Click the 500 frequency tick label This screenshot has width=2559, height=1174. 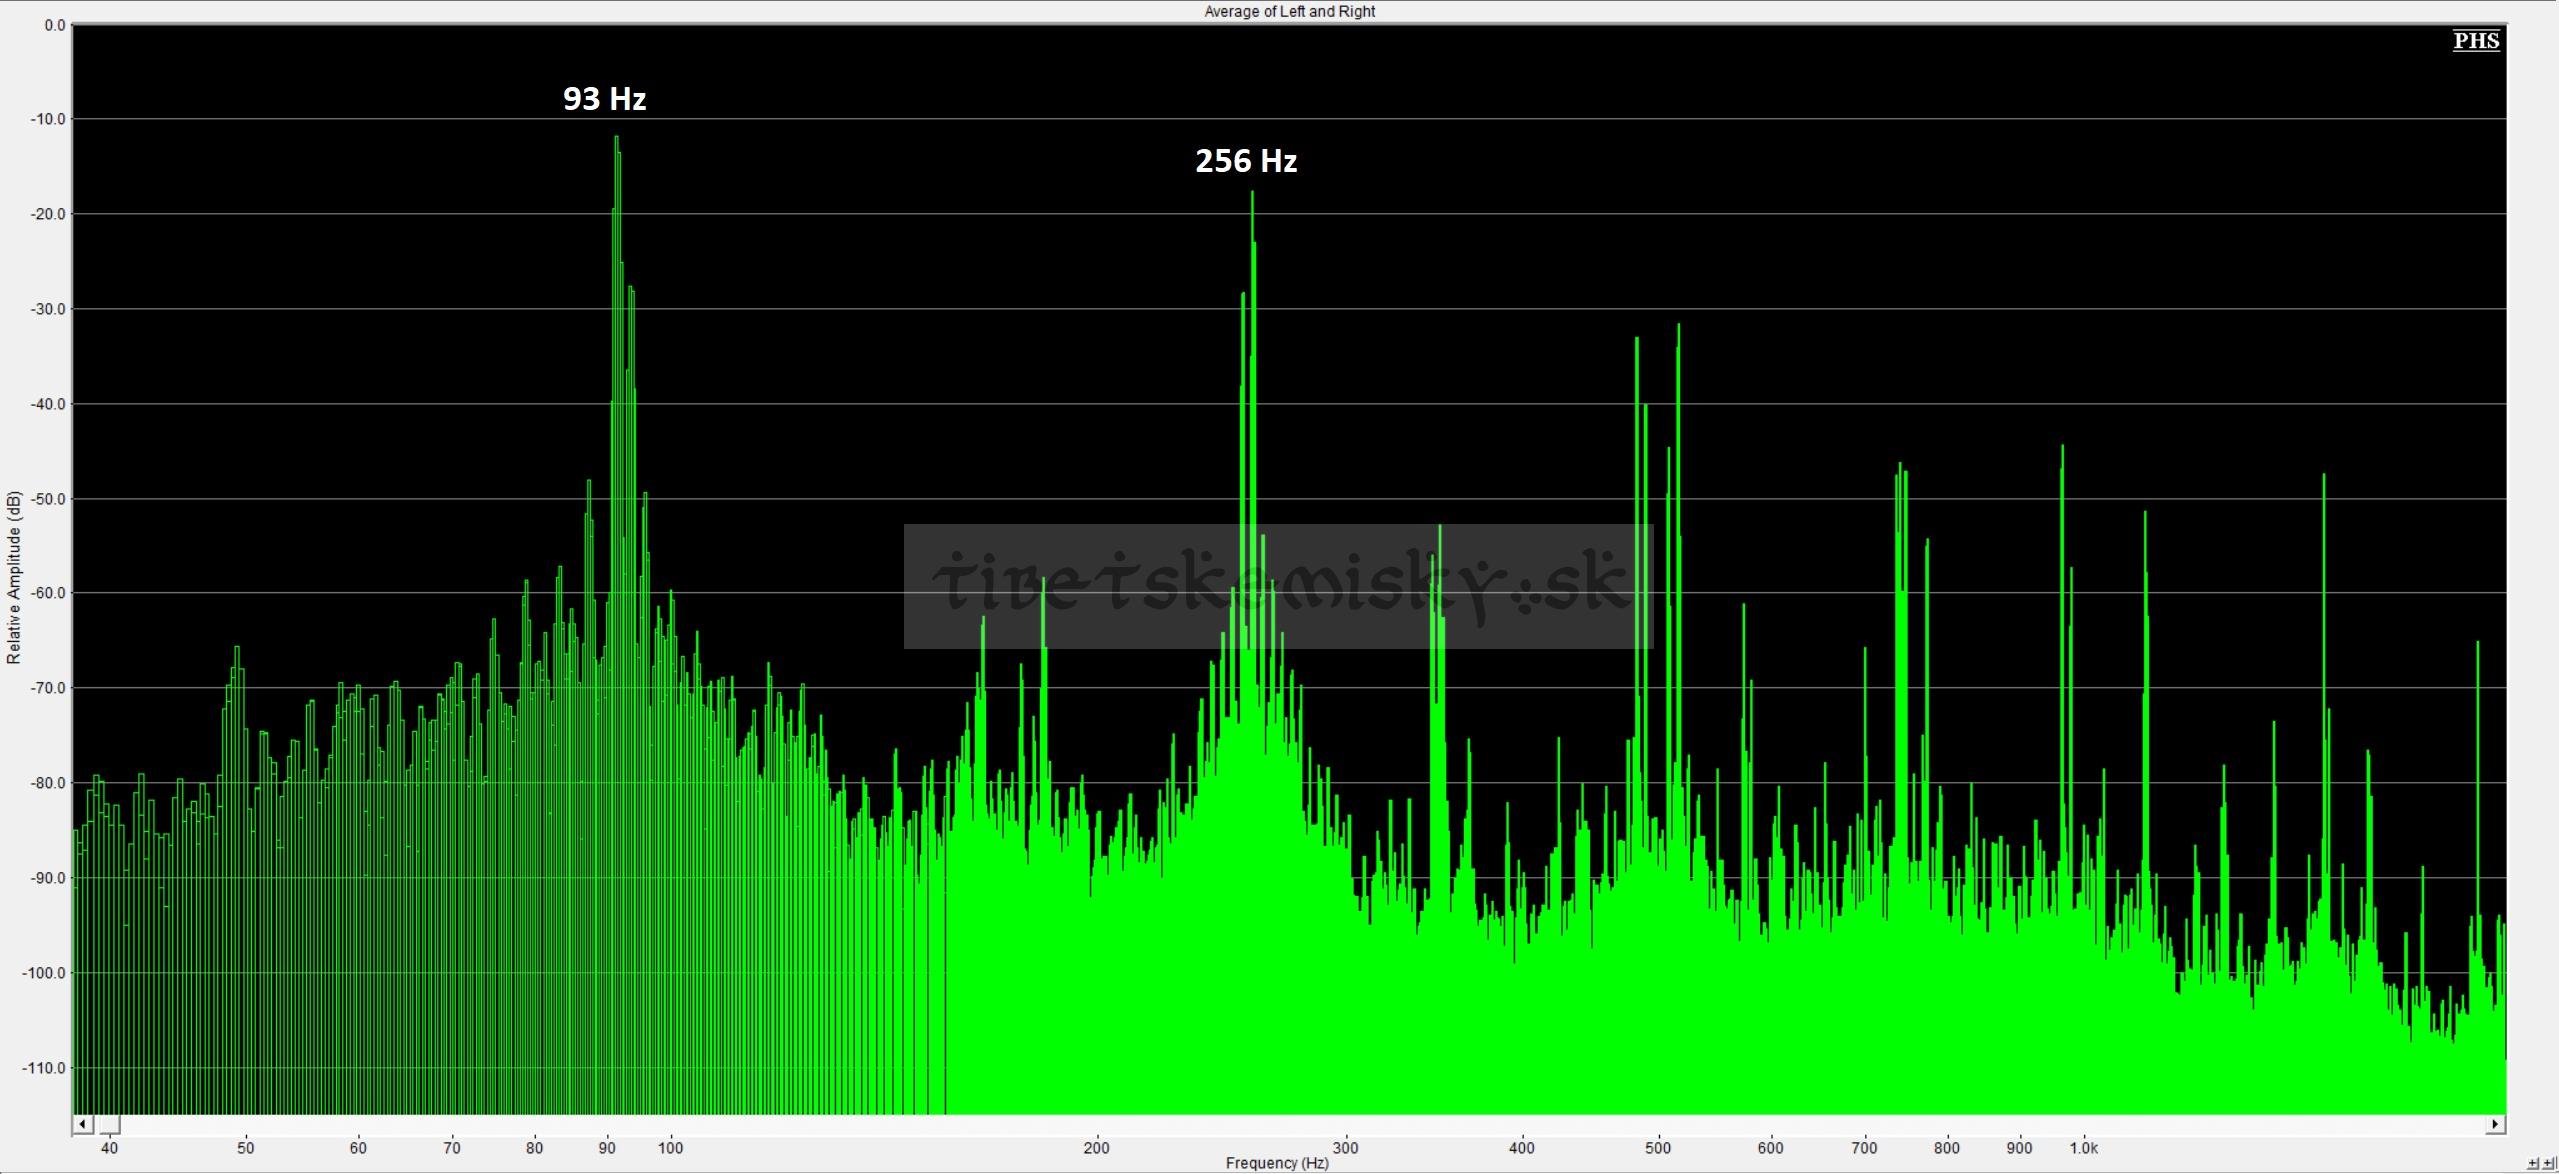(1658, 1148)
